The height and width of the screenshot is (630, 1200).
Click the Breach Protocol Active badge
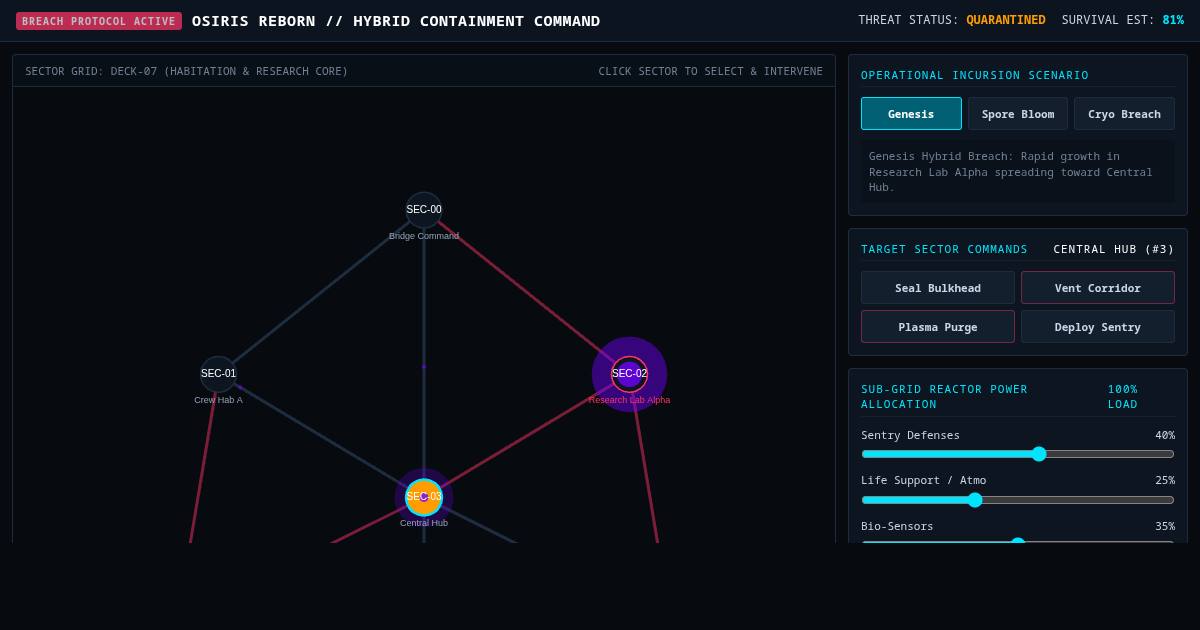coord(99,21)
